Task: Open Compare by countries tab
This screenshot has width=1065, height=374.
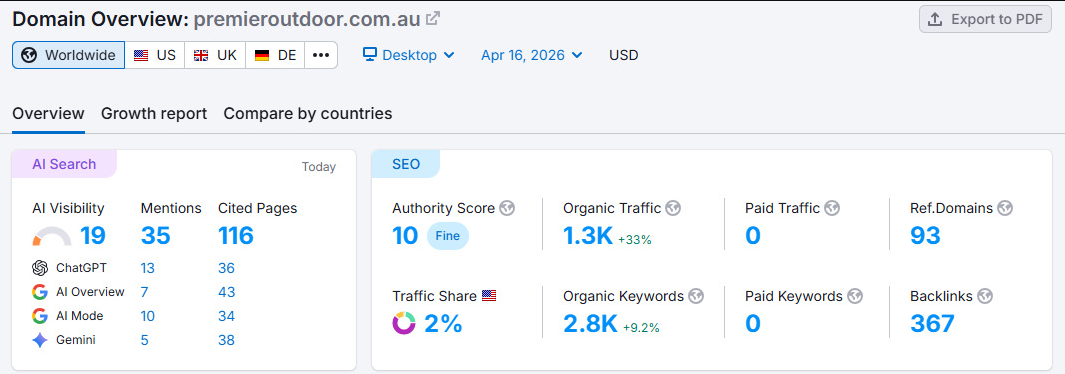Action: [308, 113]
